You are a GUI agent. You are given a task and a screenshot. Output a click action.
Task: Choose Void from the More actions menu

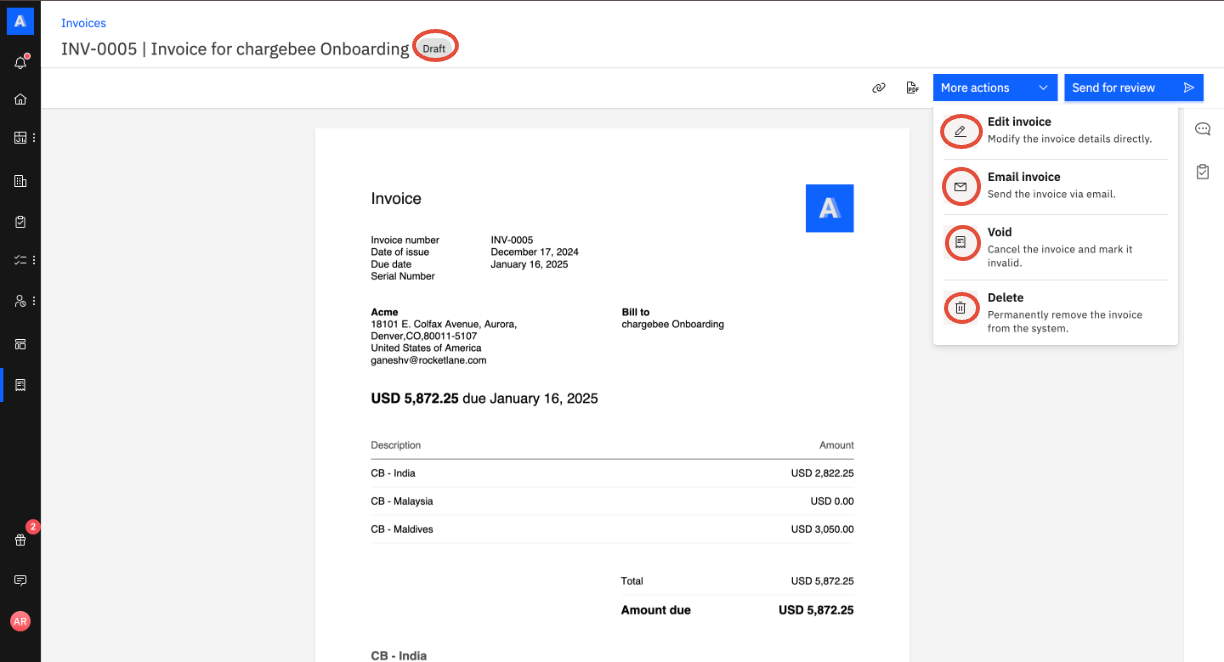[x=1055, y=247]
